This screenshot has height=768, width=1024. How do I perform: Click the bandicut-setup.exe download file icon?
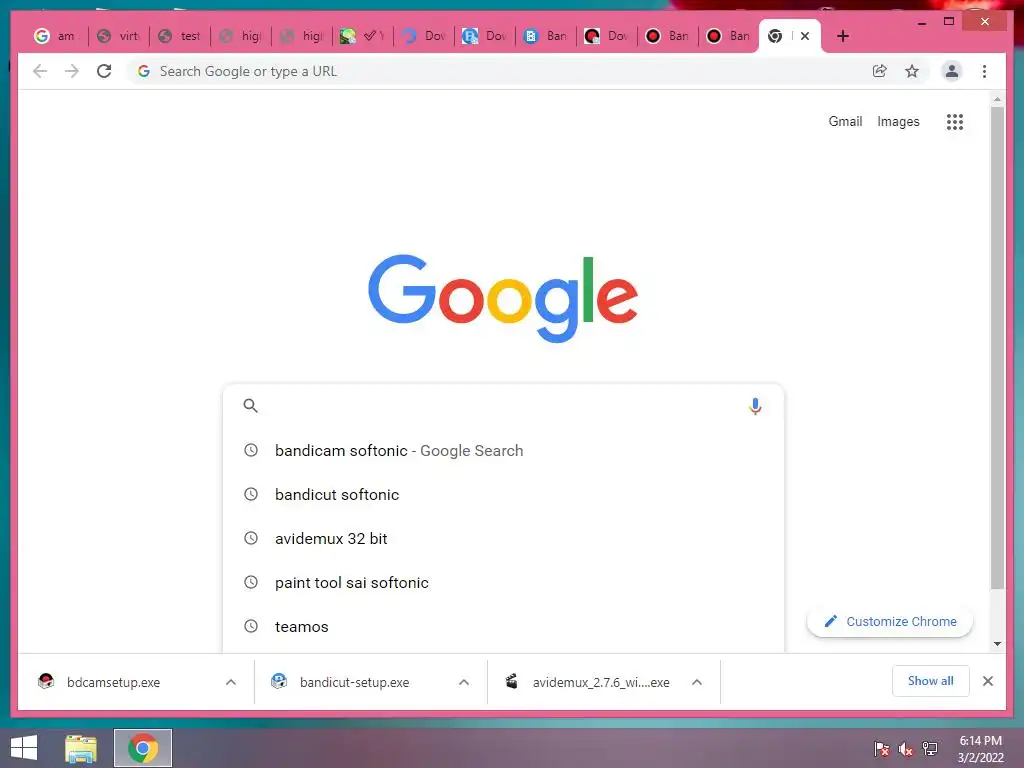tap(279, 681)
